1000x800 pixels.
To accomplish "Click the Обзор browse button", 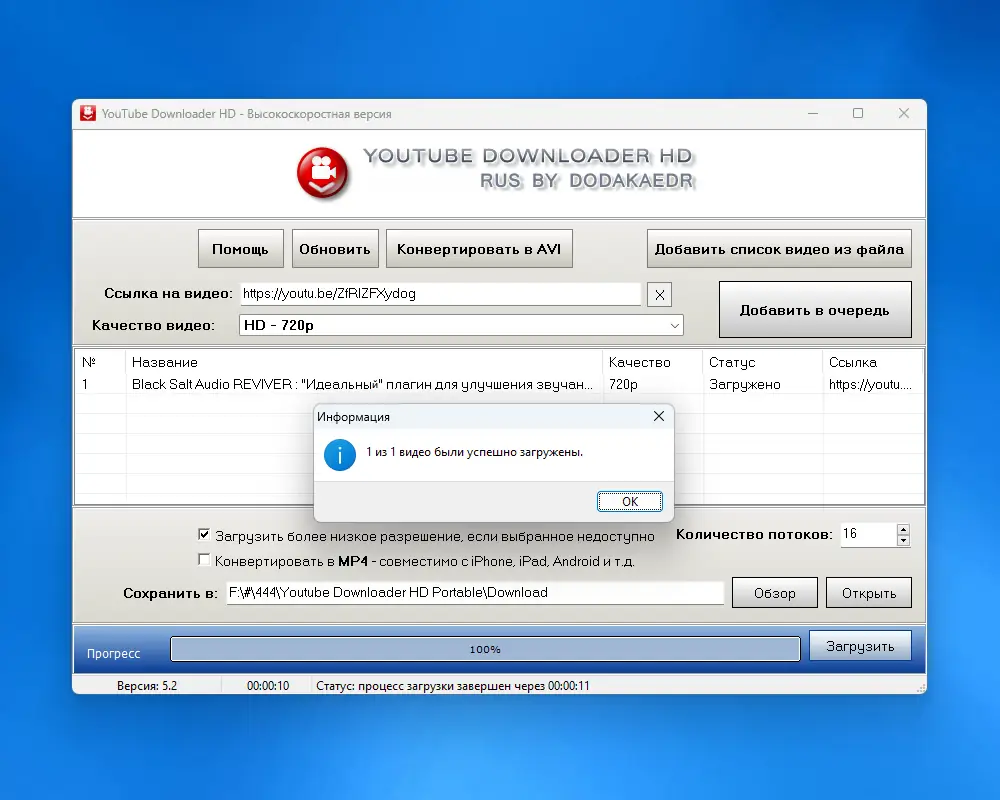I will point(774,593).
